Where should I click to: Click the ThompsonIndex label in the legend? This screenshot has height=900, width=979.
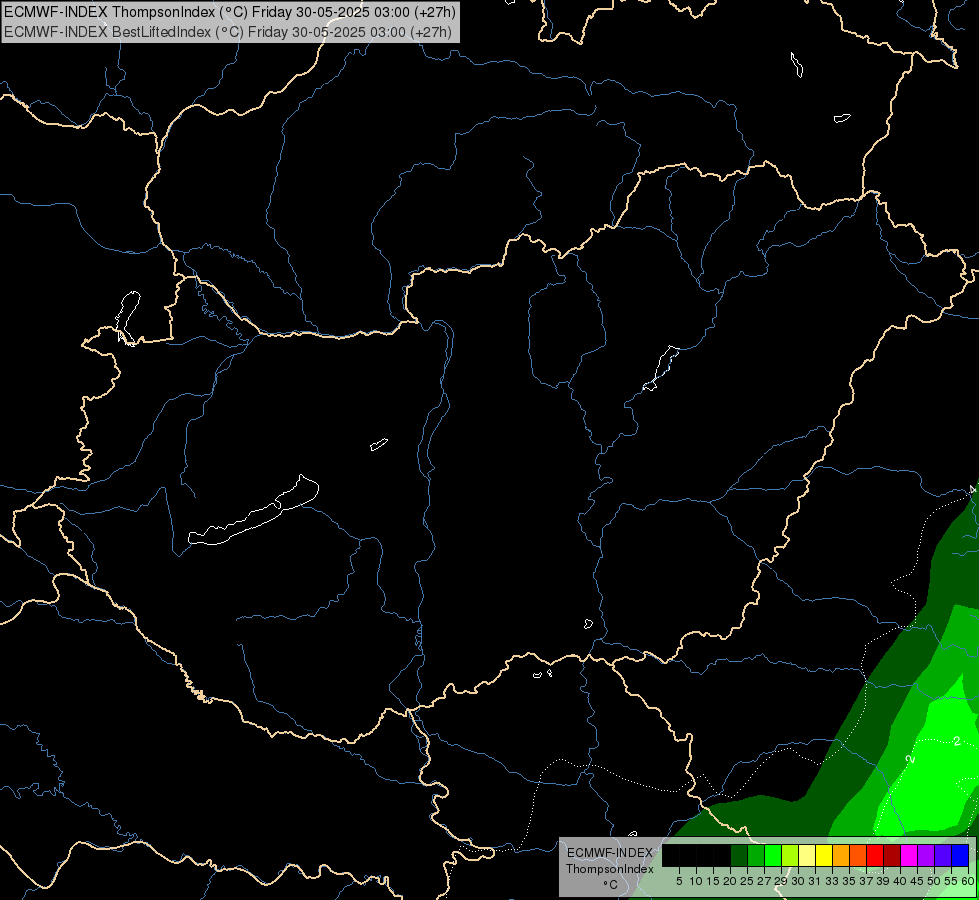point(610,869)
